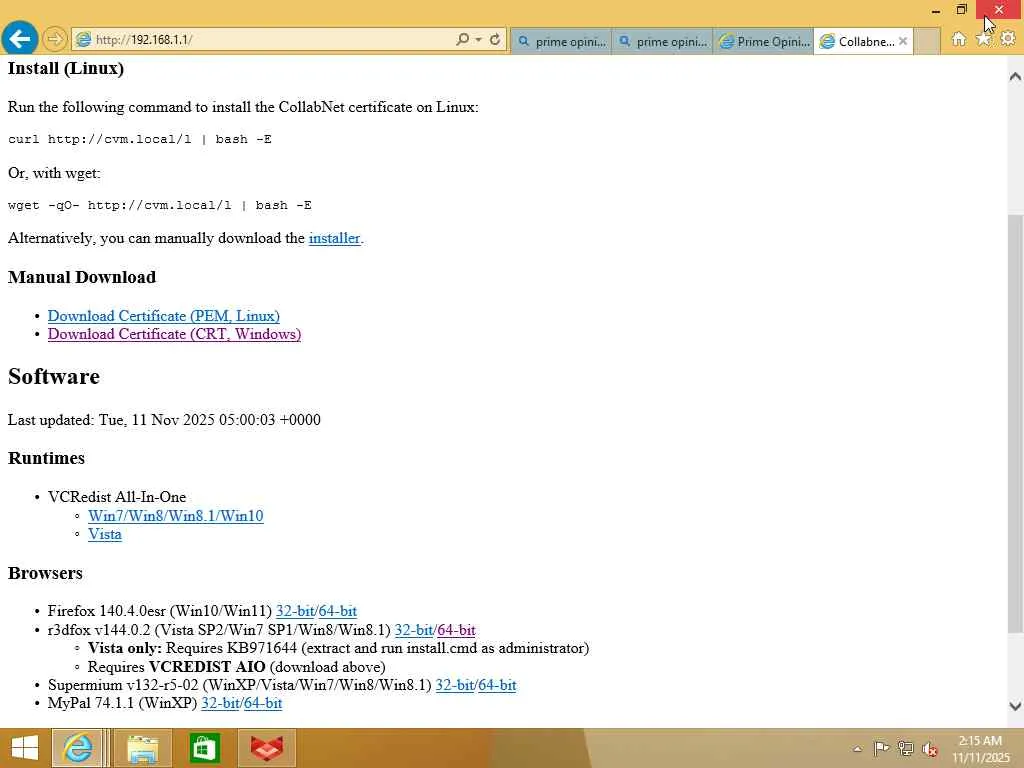
Task: Click the Home icon
Action: (959, 39)
